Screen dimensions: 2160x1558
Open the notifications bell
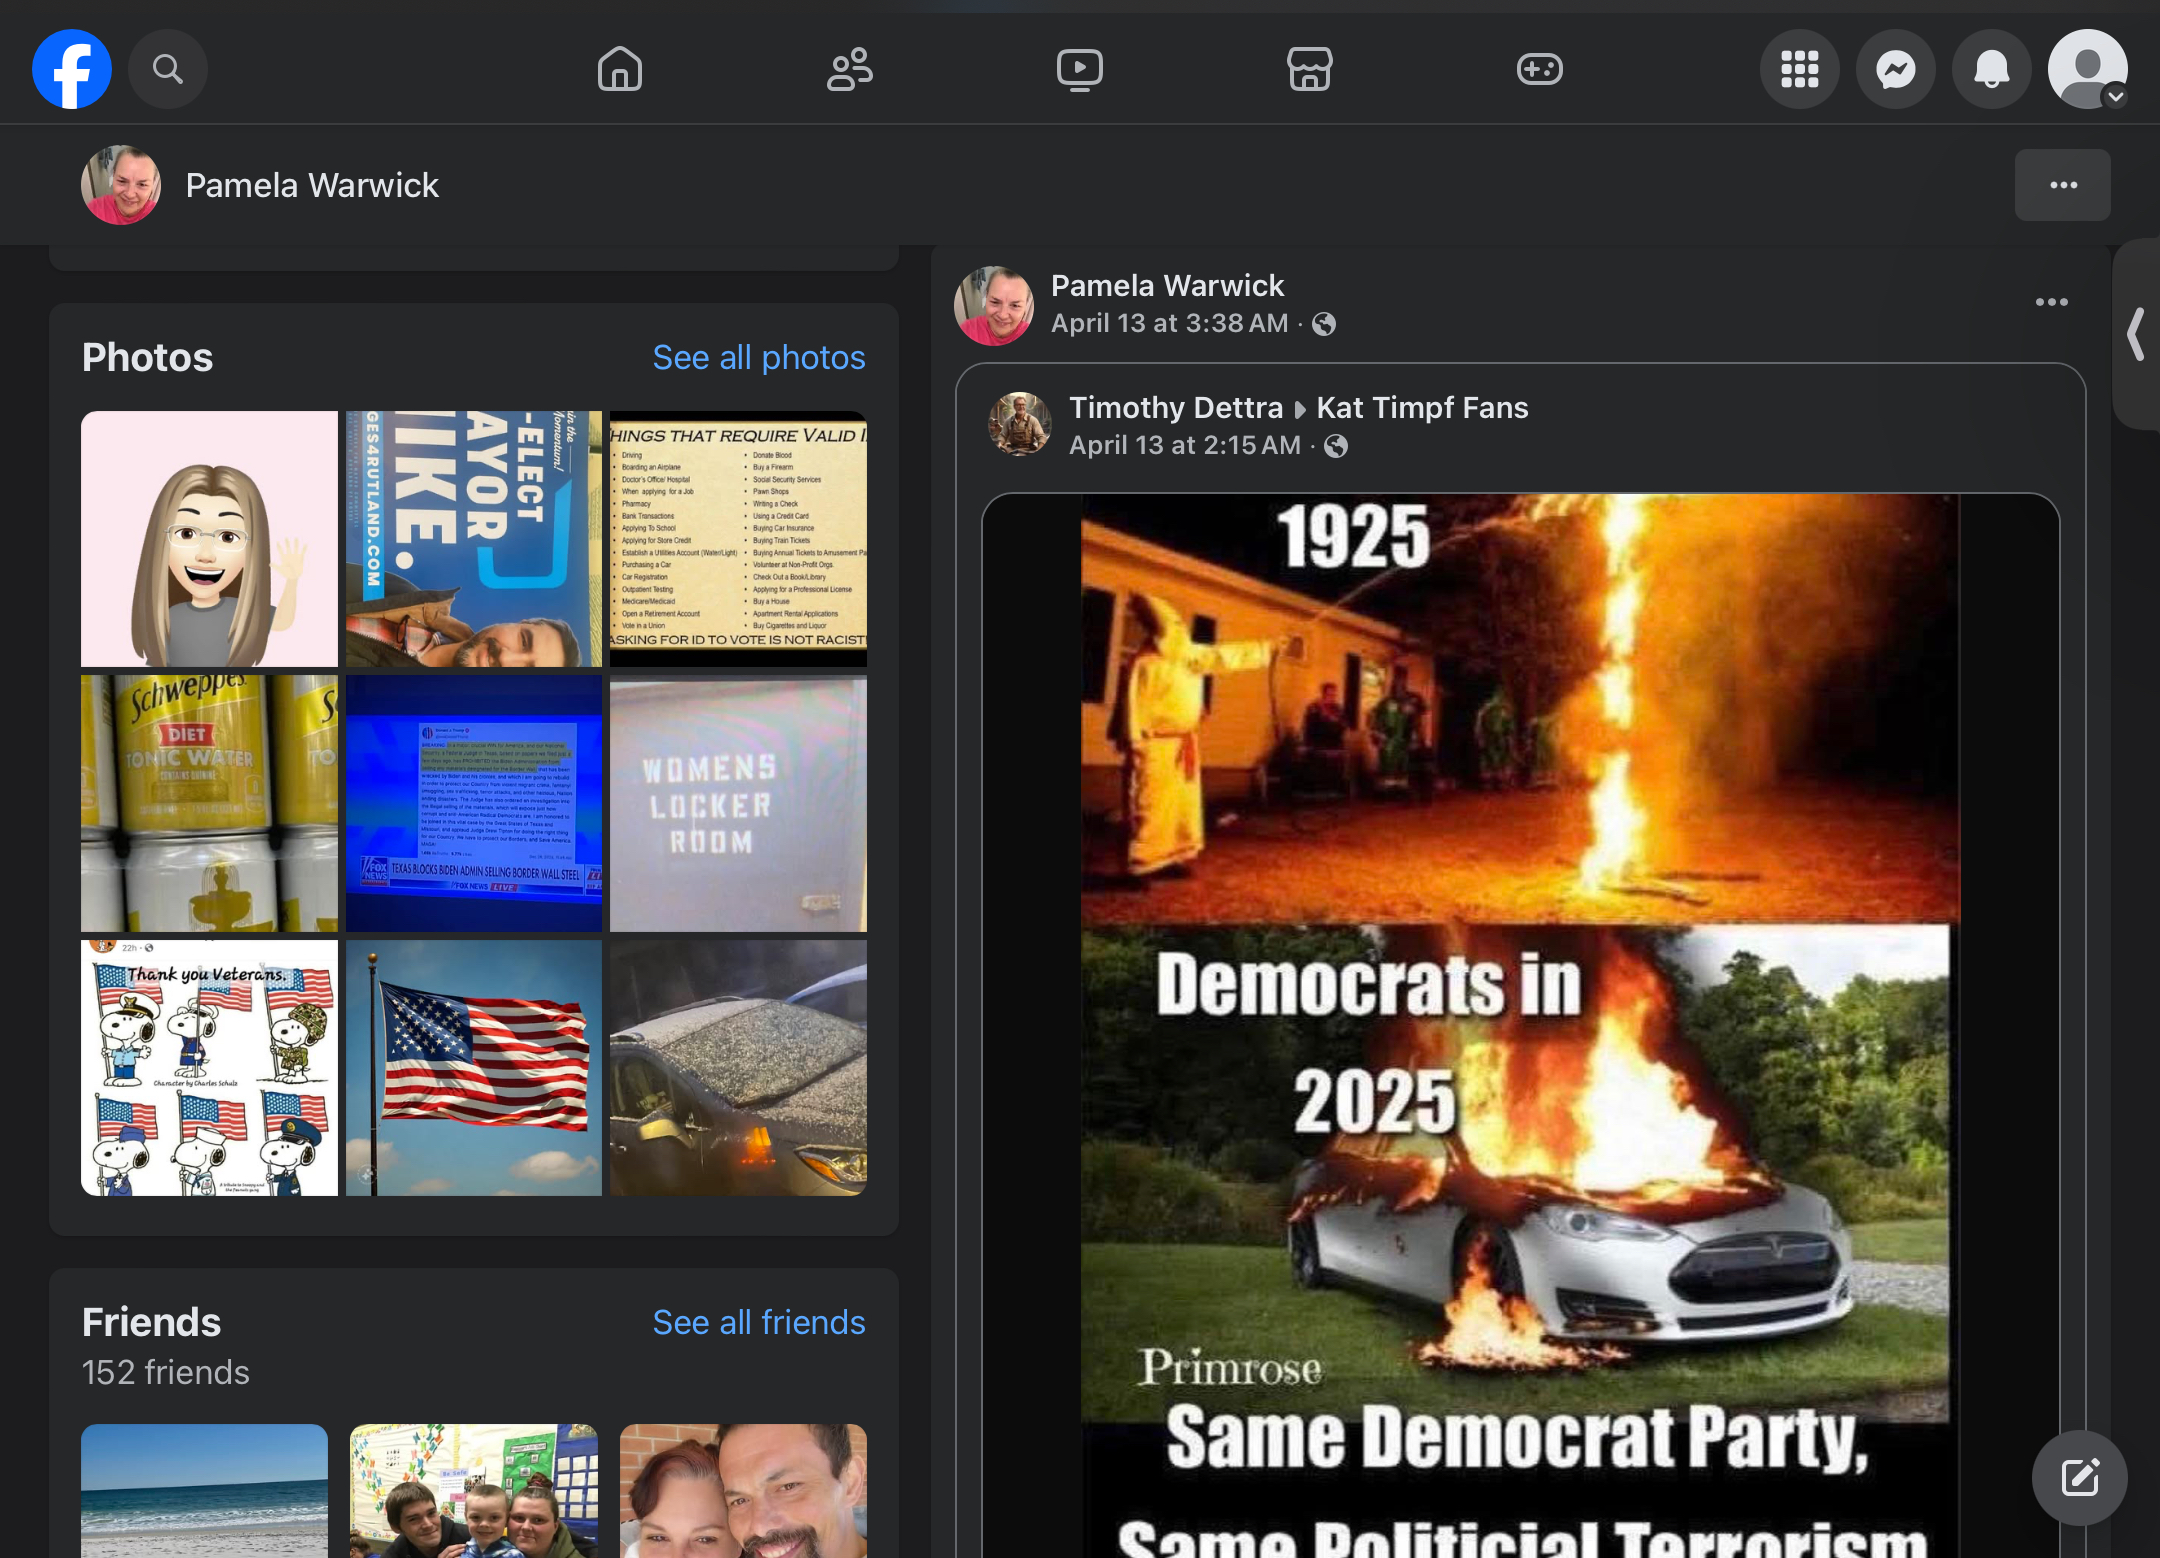(x=1992, y=69)
